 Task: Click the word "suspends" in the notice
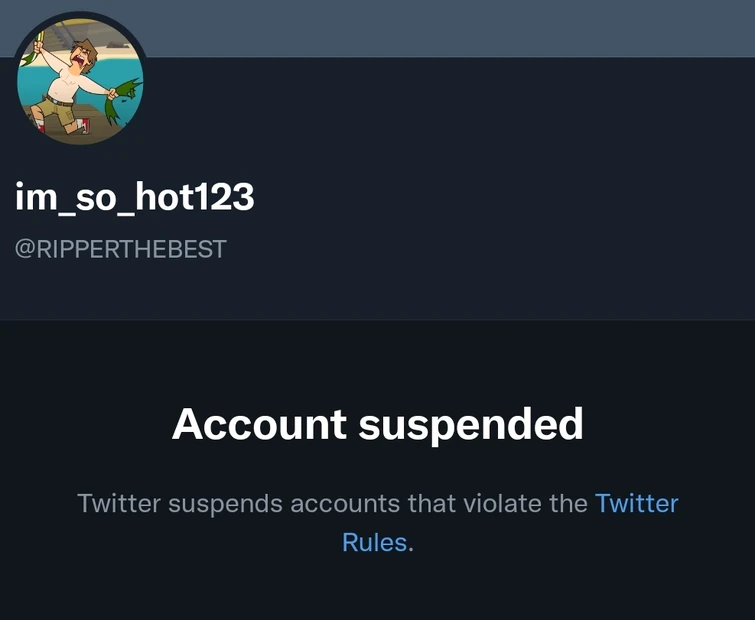(224, 502)
